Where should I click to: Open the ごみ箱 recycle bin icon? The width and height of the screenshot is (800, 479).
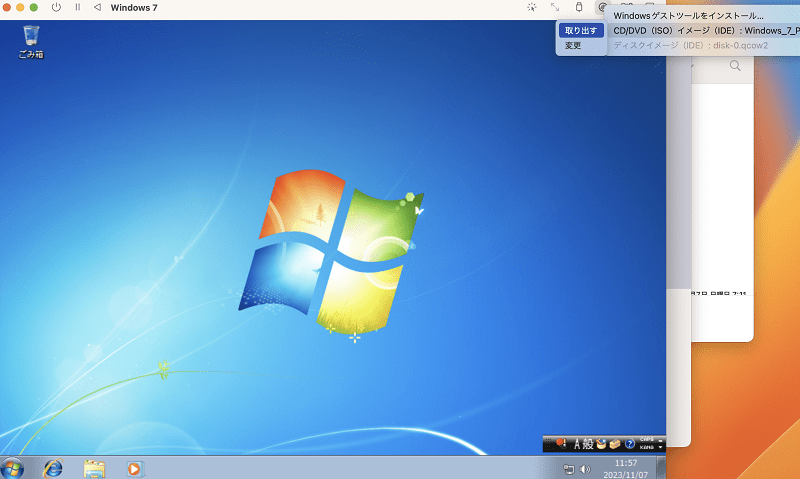(x=31, y=42)
